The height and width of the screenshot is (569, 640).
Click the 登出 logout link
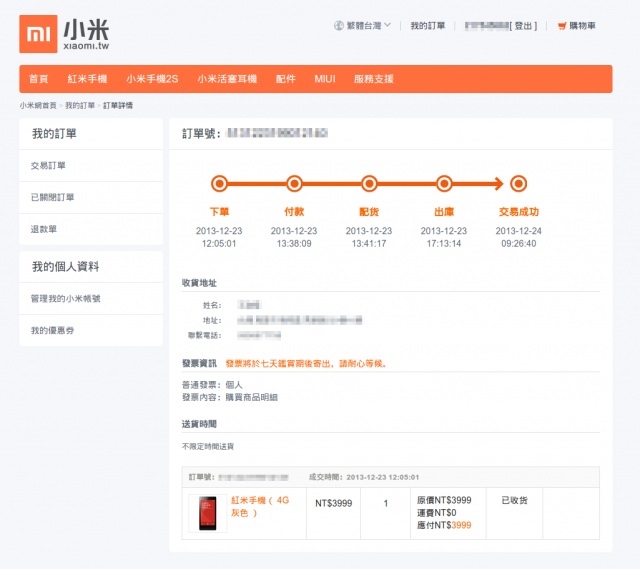[x=523, y=26]
